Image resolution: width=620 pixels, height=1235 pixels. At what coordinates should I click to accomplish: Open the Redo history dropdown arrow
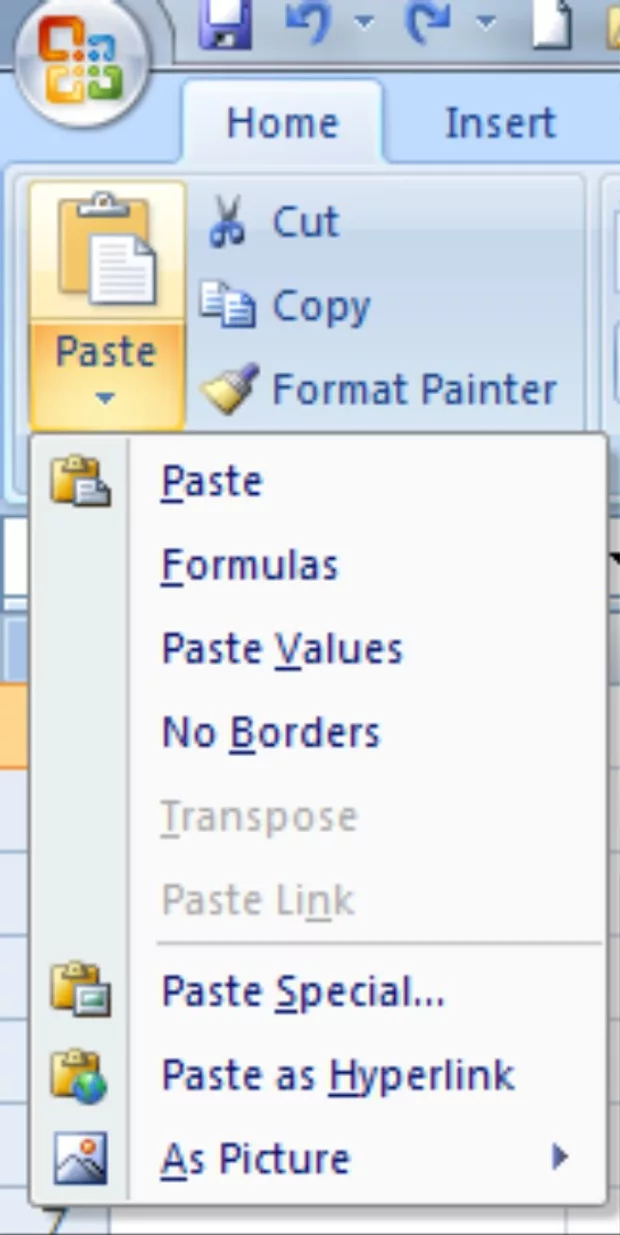(x=486, y=22)
